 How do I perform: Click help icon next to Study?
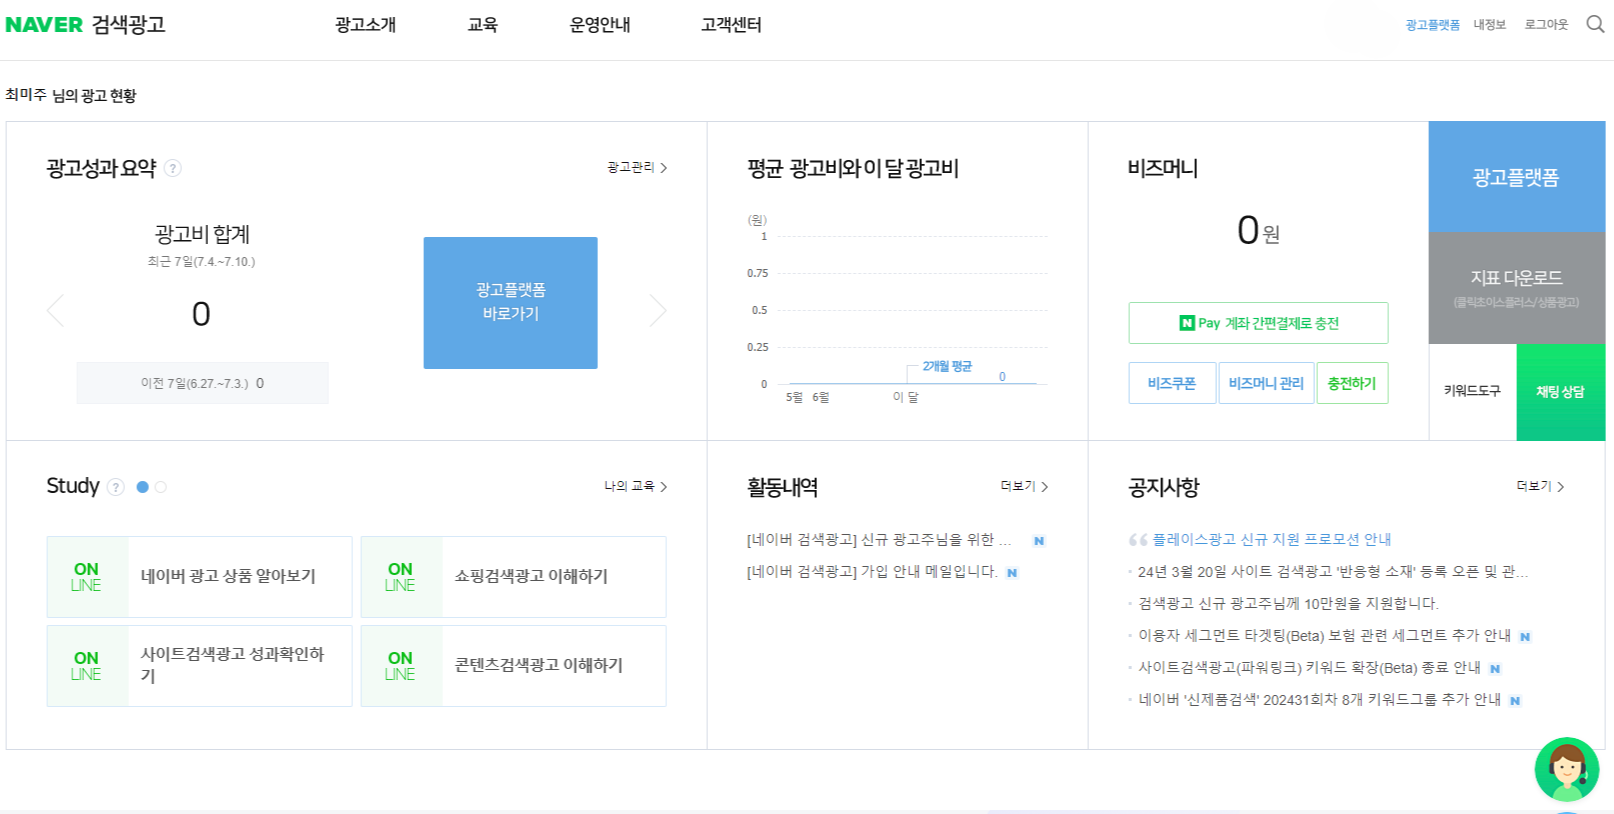tap(116, 487)
